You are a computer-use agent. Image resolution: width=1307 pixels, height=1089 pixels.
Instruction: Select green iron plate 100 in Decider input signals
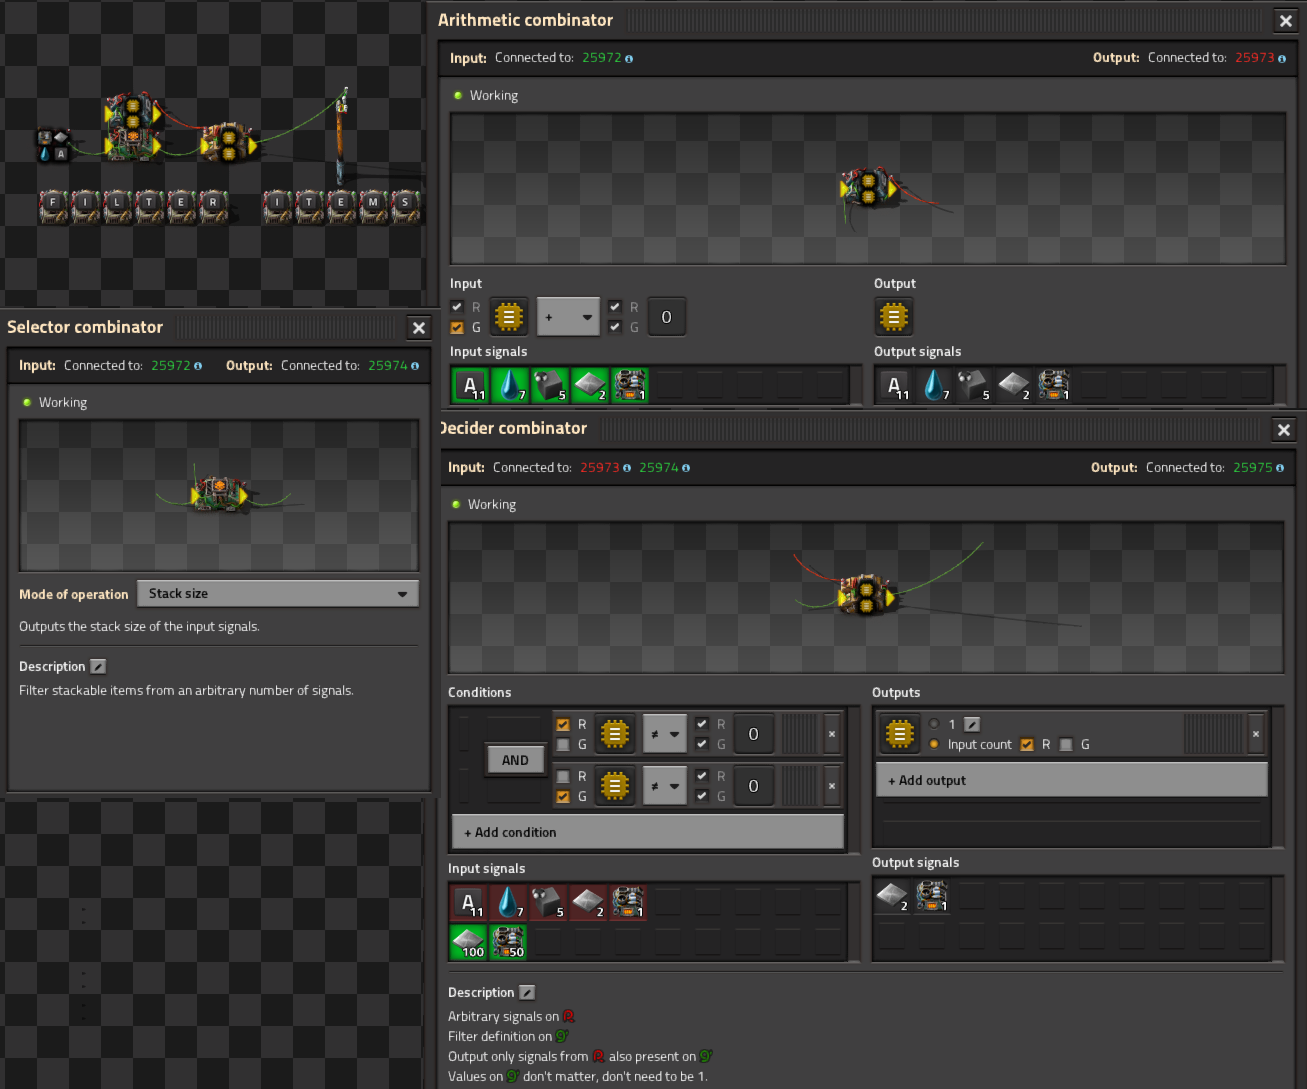tap(468, 942)
